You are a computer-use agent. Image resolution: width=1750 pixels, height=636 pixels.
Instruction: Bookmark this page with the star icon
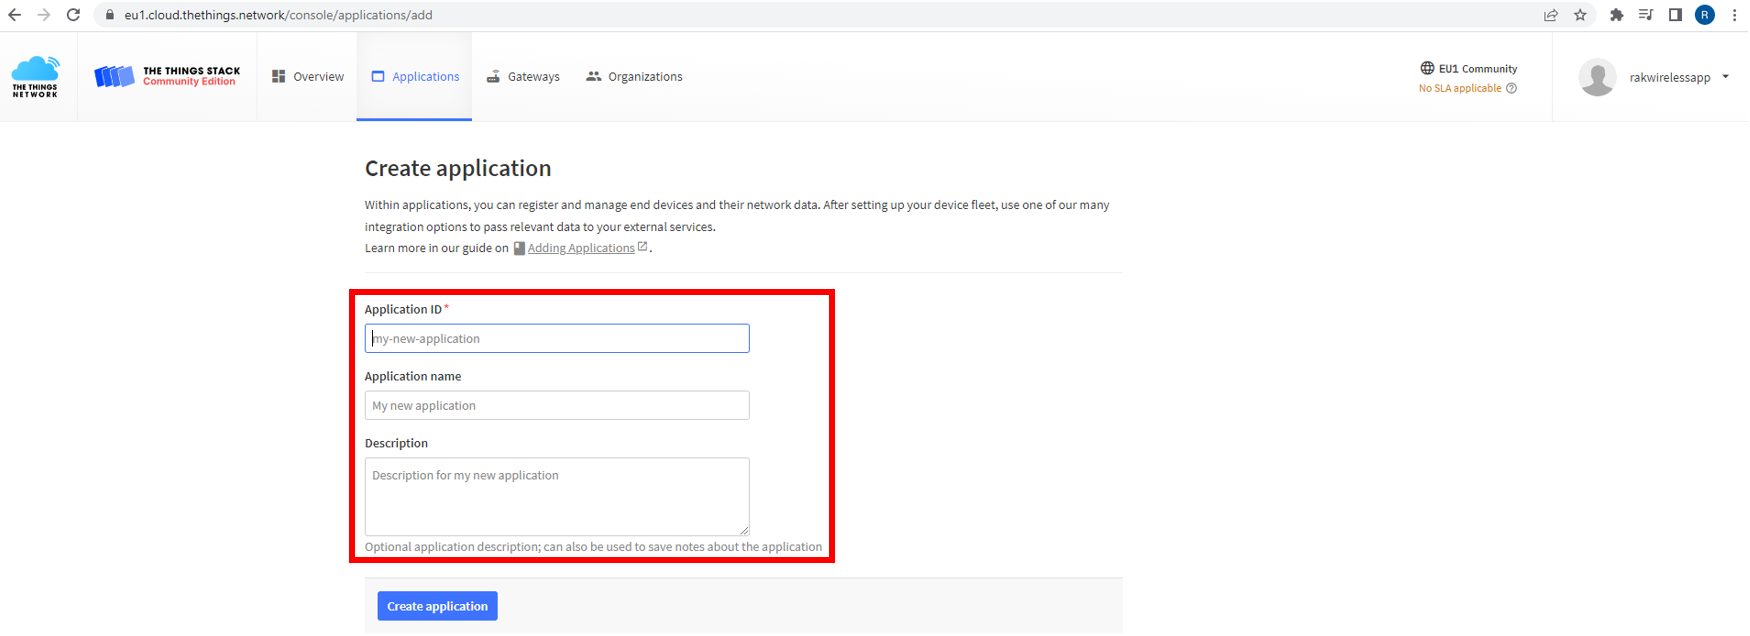[1580, 15]
